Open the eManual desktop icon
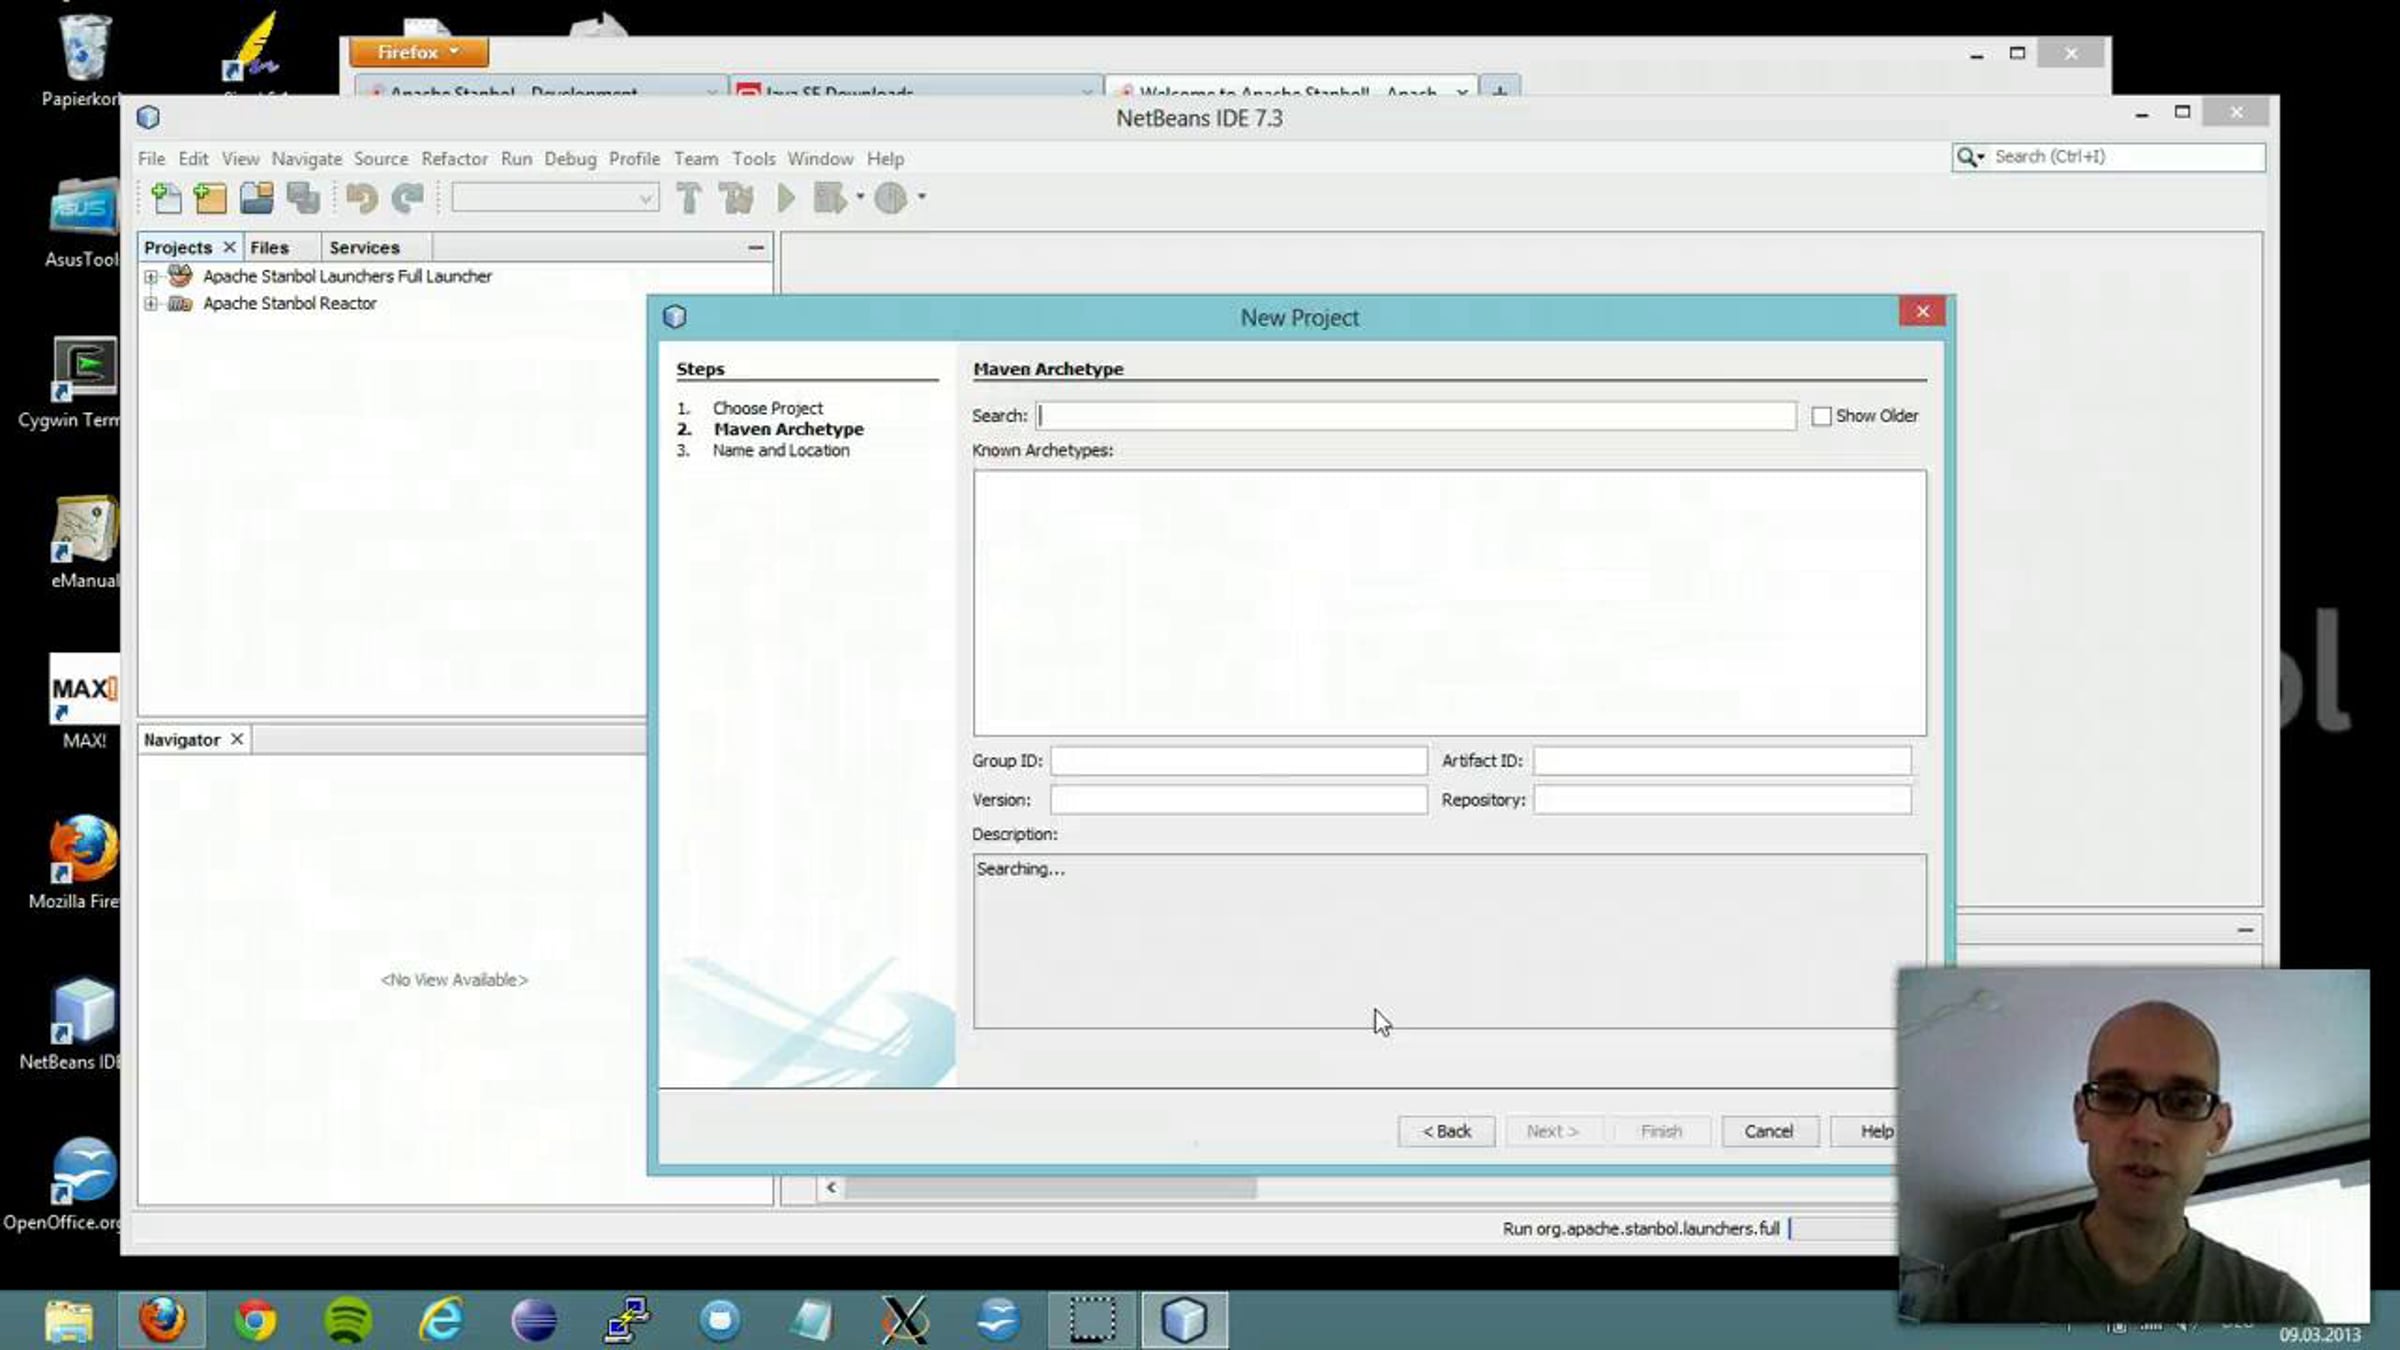 pyautogui.click(x=84, y=542)
